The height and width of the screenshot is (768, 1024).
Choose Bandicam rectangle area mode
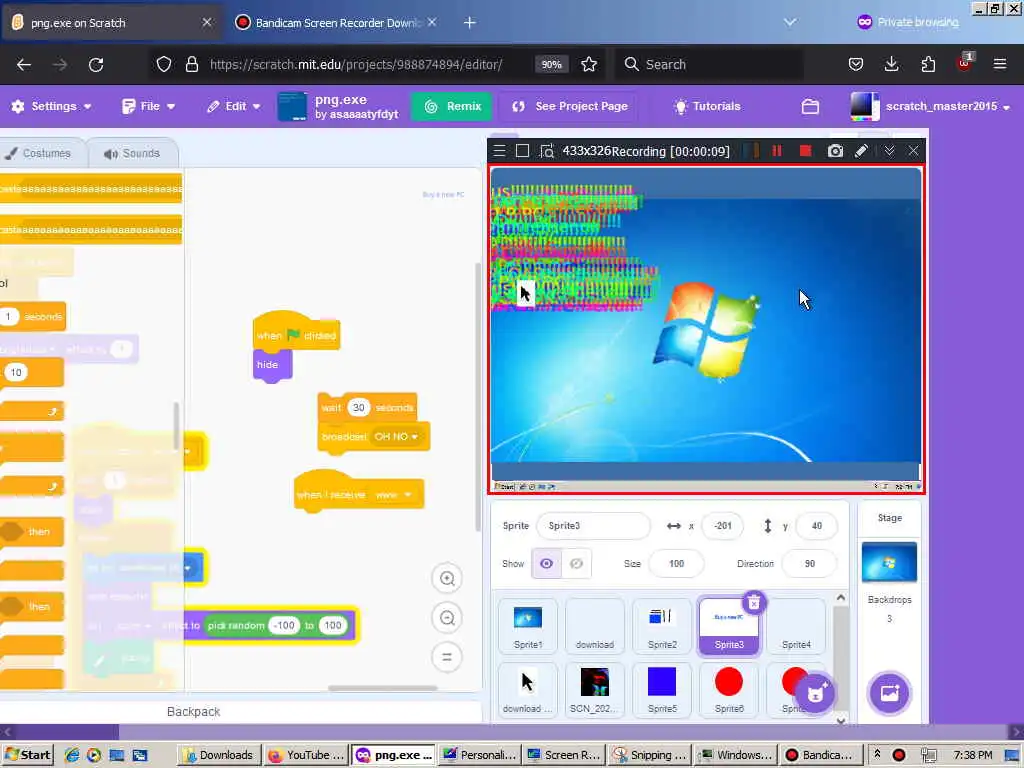tap(522, 151)
